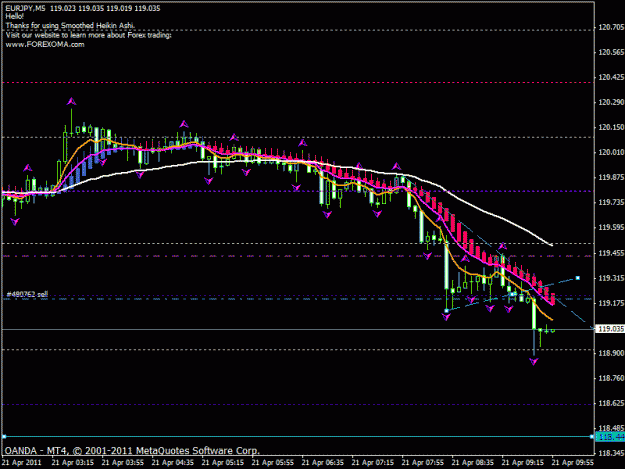Click the '21 Apr 09:15' time axis label
The width and height of the screenshot is (625, 469).
[523, 463]
